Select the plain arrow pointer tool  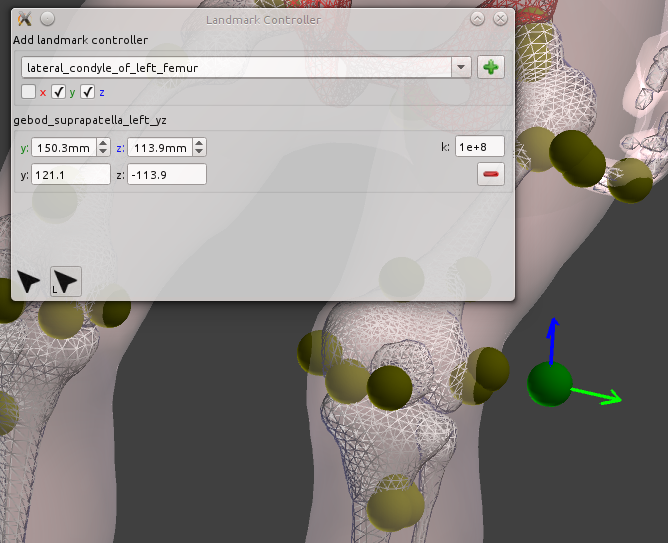pyautogui.click(x=29, y=282)
